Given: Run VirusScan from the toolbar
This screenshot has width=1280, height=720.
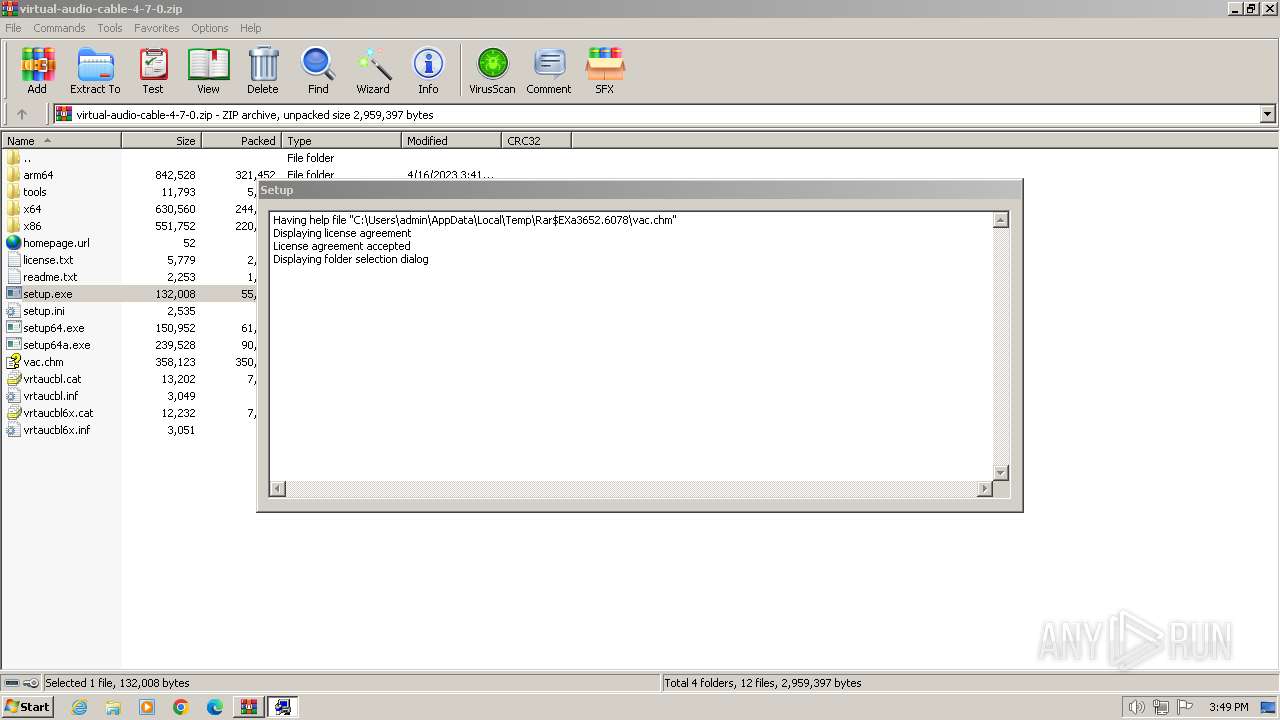Looking at the screenshot, I should coord(492,71).
